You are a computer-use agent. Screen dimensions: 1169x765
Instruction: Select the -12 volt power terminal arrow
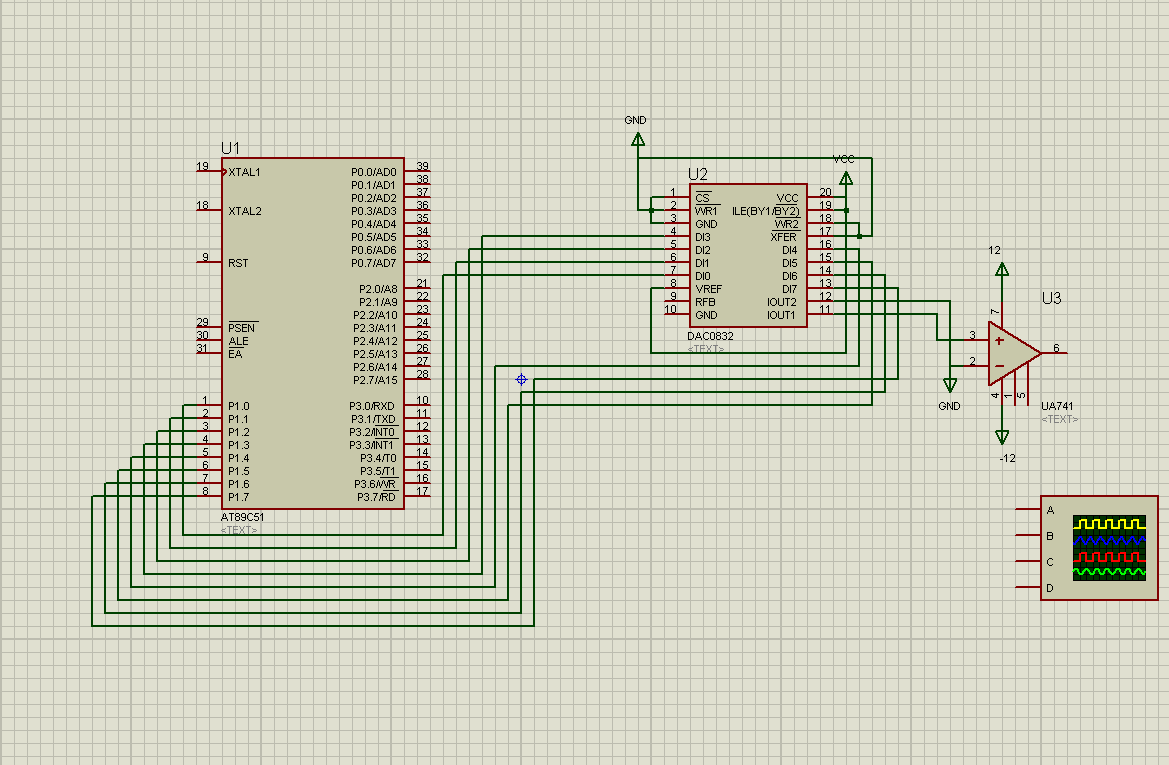(1002, 437)
